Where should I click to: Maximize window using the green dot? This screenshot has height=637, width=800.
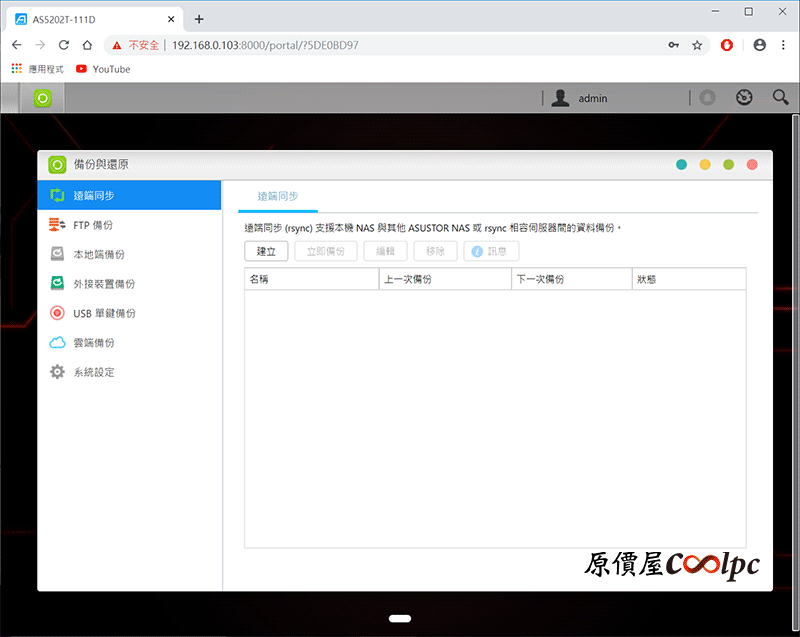tap(729, 164)
